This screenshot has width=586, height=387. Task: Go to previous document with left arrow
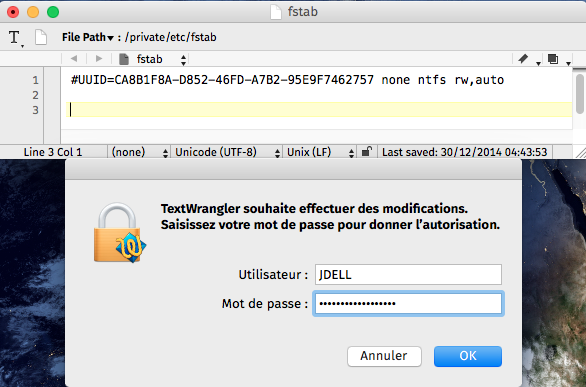pos(74,59)
